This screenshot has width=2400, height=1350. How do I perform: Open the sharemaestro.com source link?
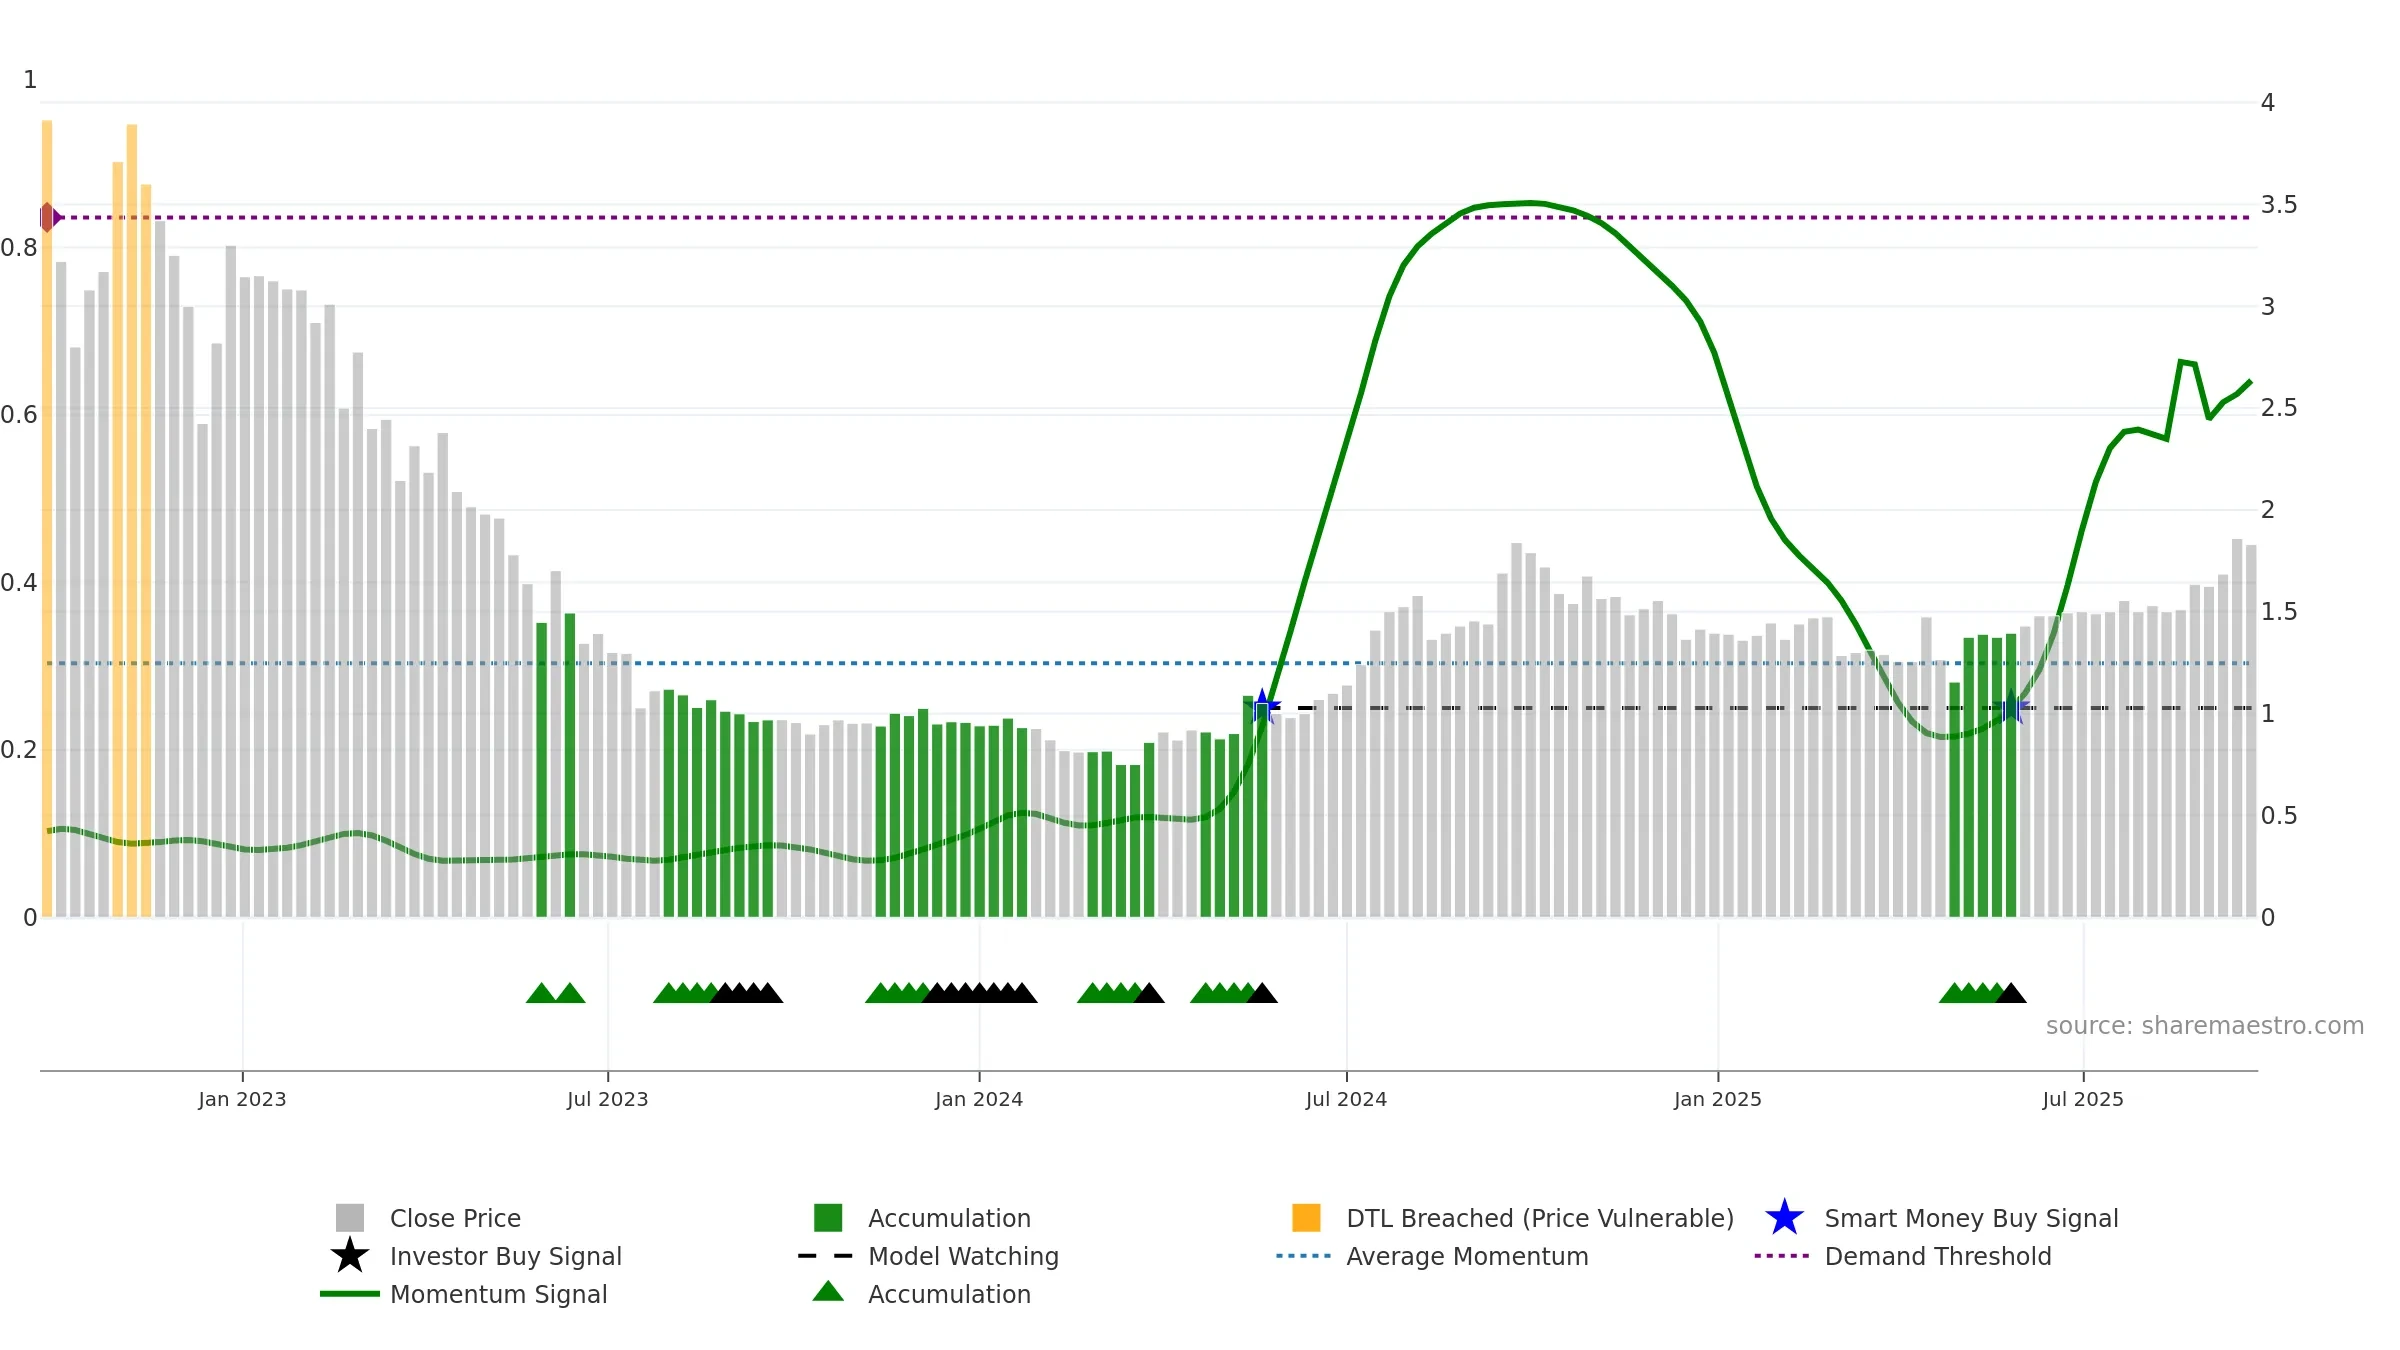(x=2205, y=1026)
